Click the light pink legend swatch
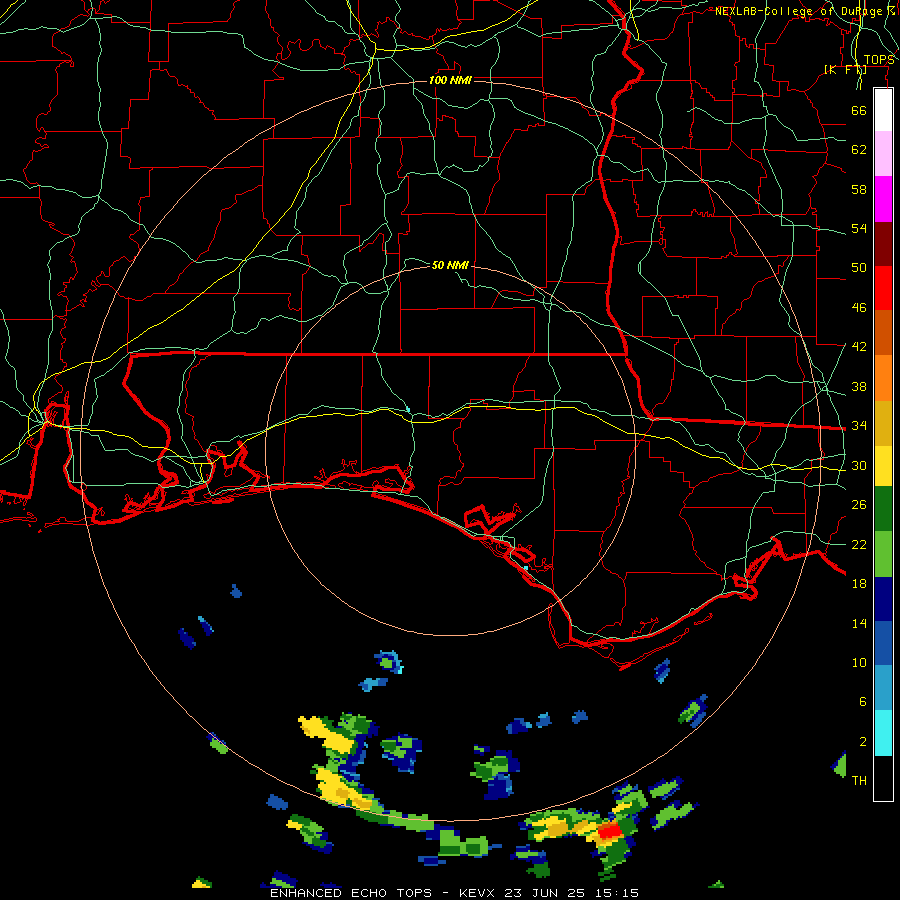 883,154
